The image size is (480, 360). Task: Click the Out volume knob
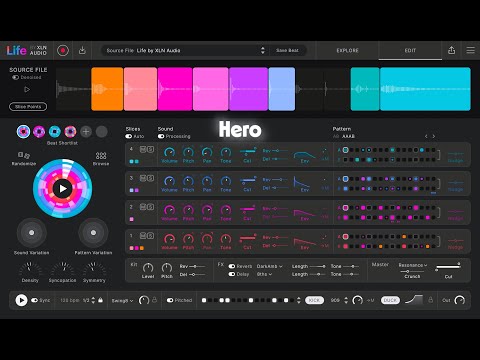(460, 300)
